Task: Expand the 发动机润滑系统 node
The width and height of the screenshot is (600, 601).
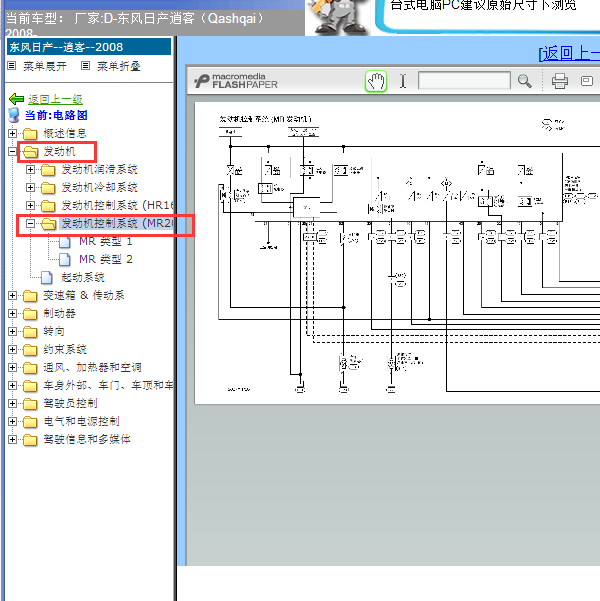Action: (30, 169)
